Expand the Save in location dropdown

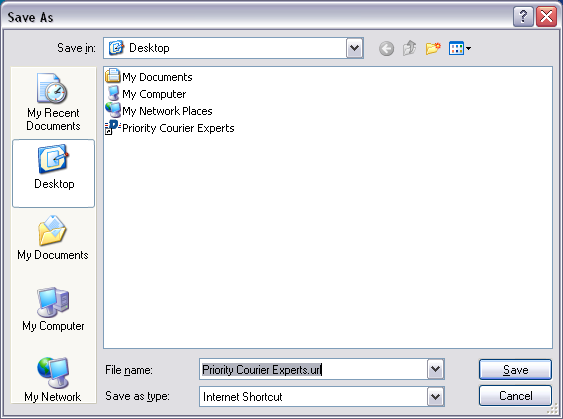(354, 48)
